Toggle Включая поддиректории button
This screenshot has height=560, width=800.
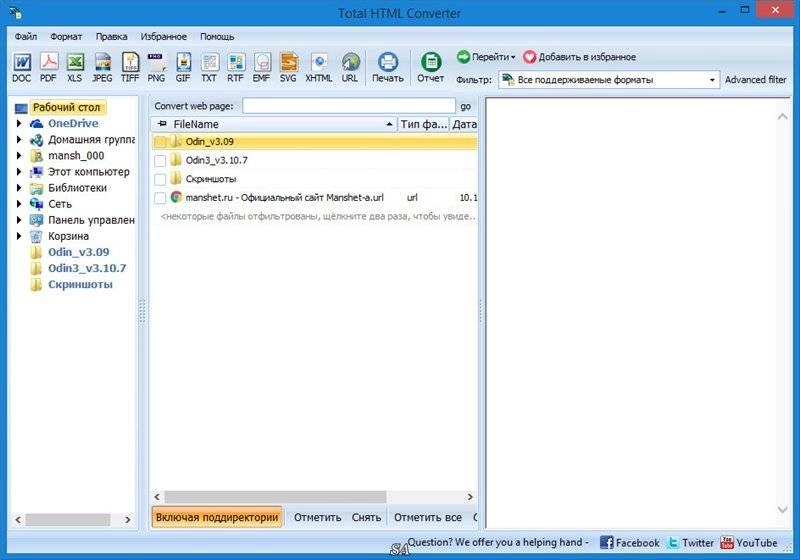click(217, 517)
